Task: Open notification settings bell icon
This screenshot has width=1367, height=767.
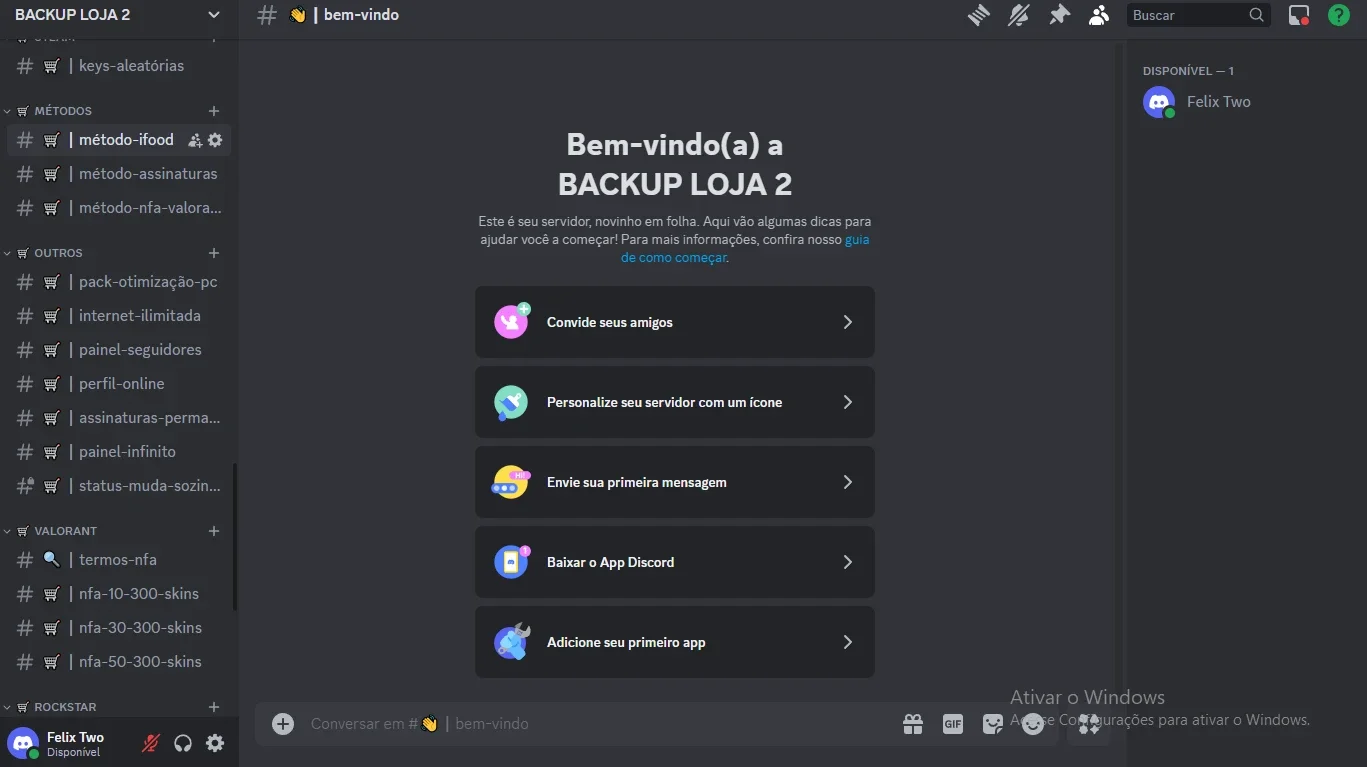Action: point(1019,15)
